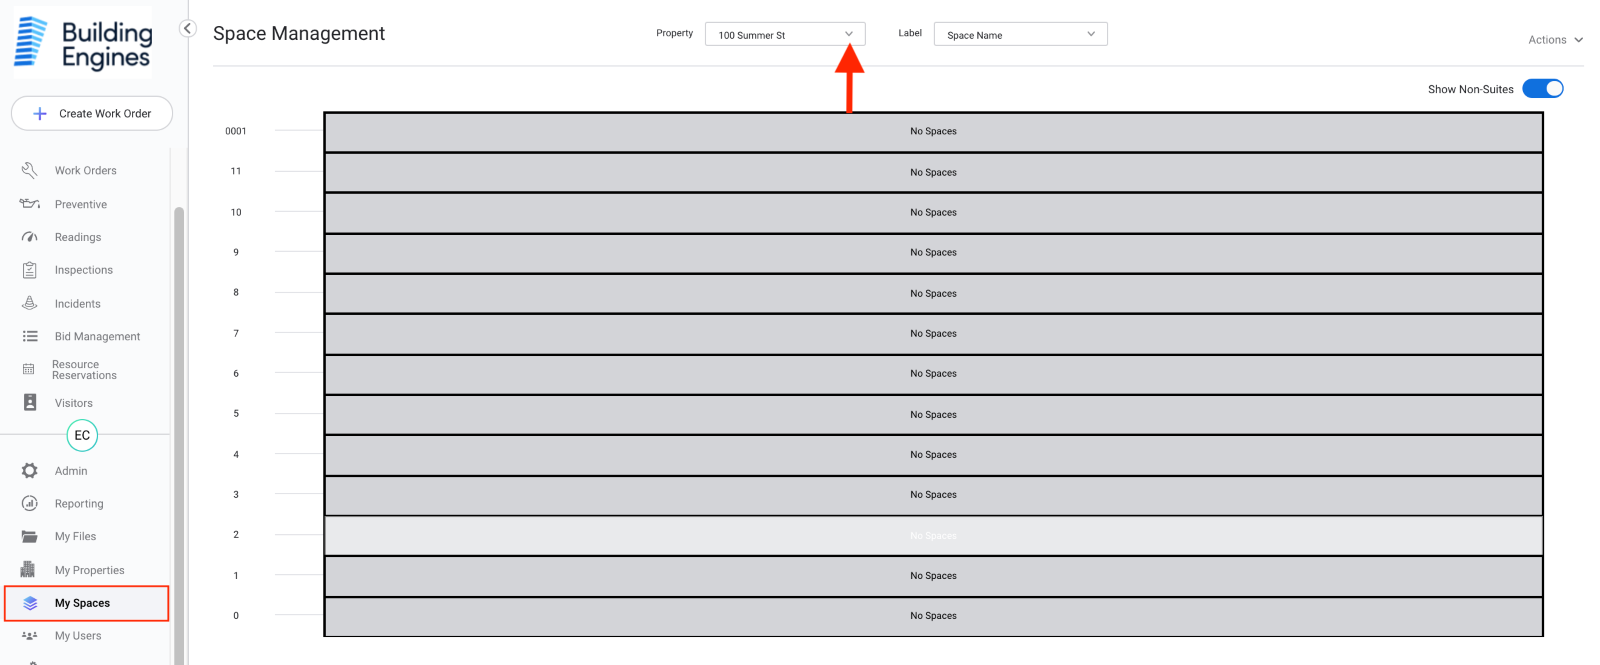Open the Property dropdown showing 100 Summer St
Viewport: 1600px width, 665px height.
pos(785,34)
